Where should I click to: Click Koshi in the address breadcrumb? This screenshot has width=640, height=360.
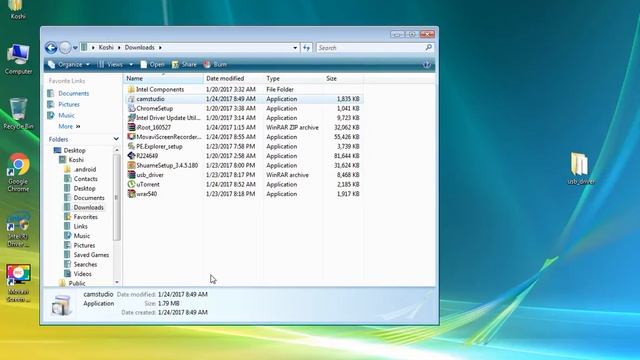point(106,48)
